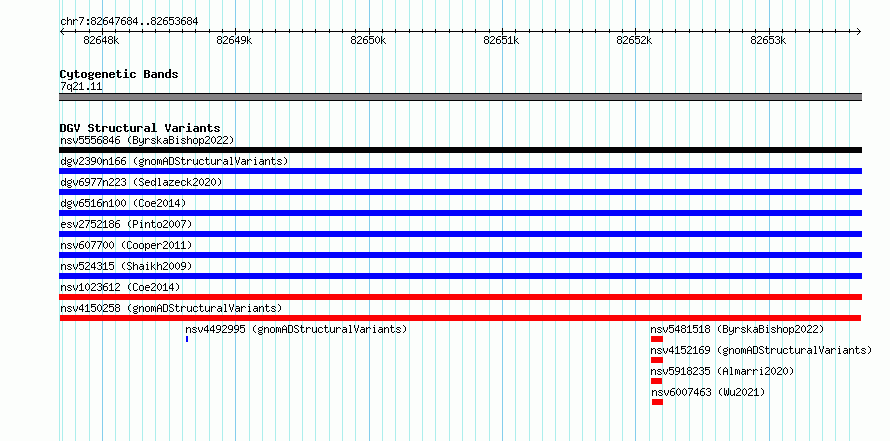Image resolution: width=890 pixels, height=441 pixels.
Task: Open the nsv6007463 (Wu2021) label
Action: [708, 392]
